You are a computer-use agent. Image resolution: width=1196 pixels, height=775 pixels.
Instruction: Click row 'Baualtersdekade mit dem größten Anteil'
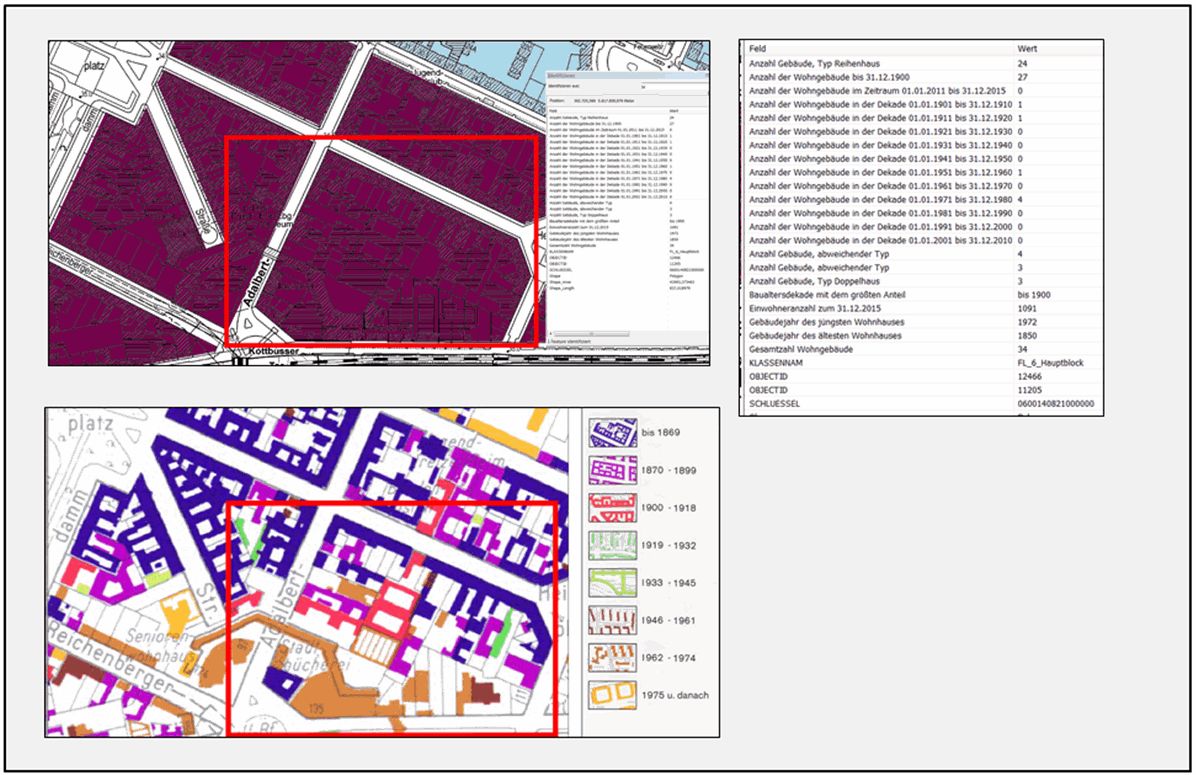pyautogui.click(x=921, y=294)
